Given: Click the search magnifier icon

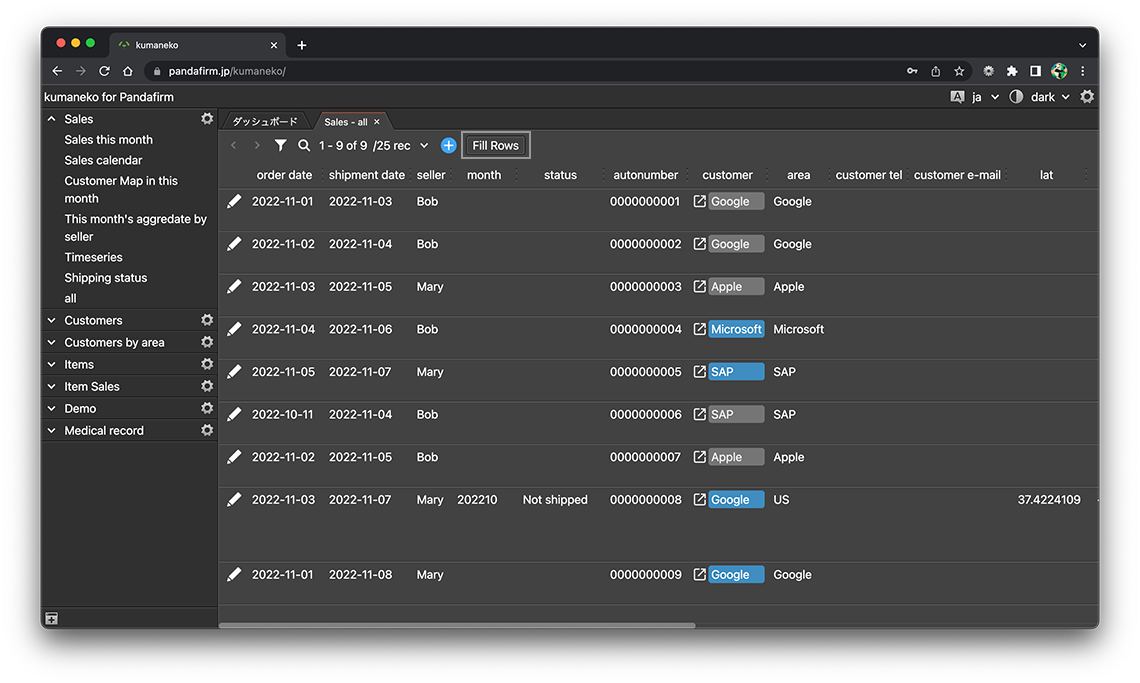Looking at the screenshot, I should (304, 146).
